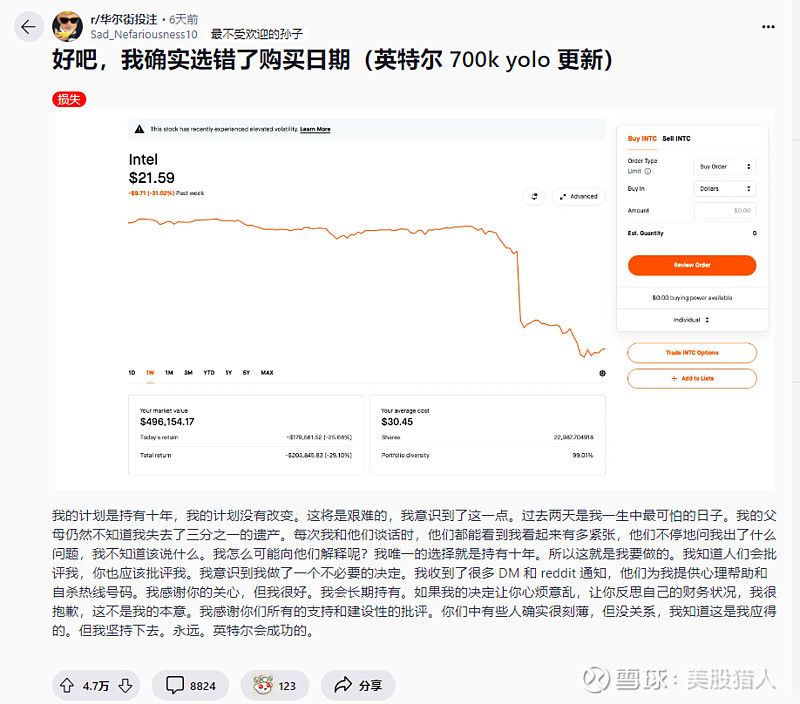The image size is (800, 704).
Task: Open the 8824 comments
Action: pos(190,686)
